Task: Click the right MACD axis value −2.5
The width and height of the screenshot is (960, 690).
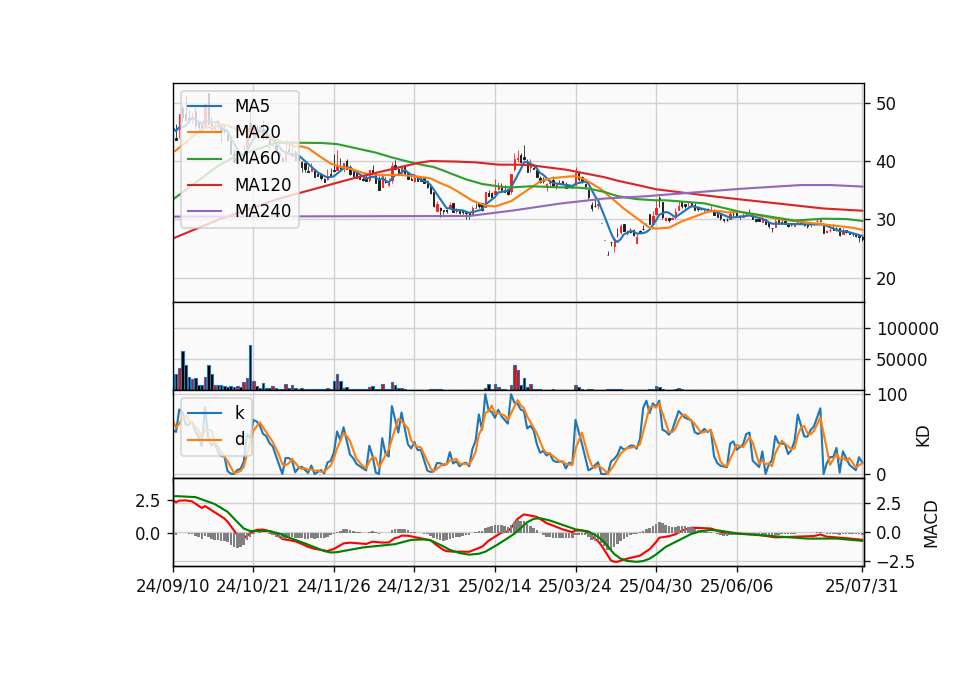Action: (896, 562)
